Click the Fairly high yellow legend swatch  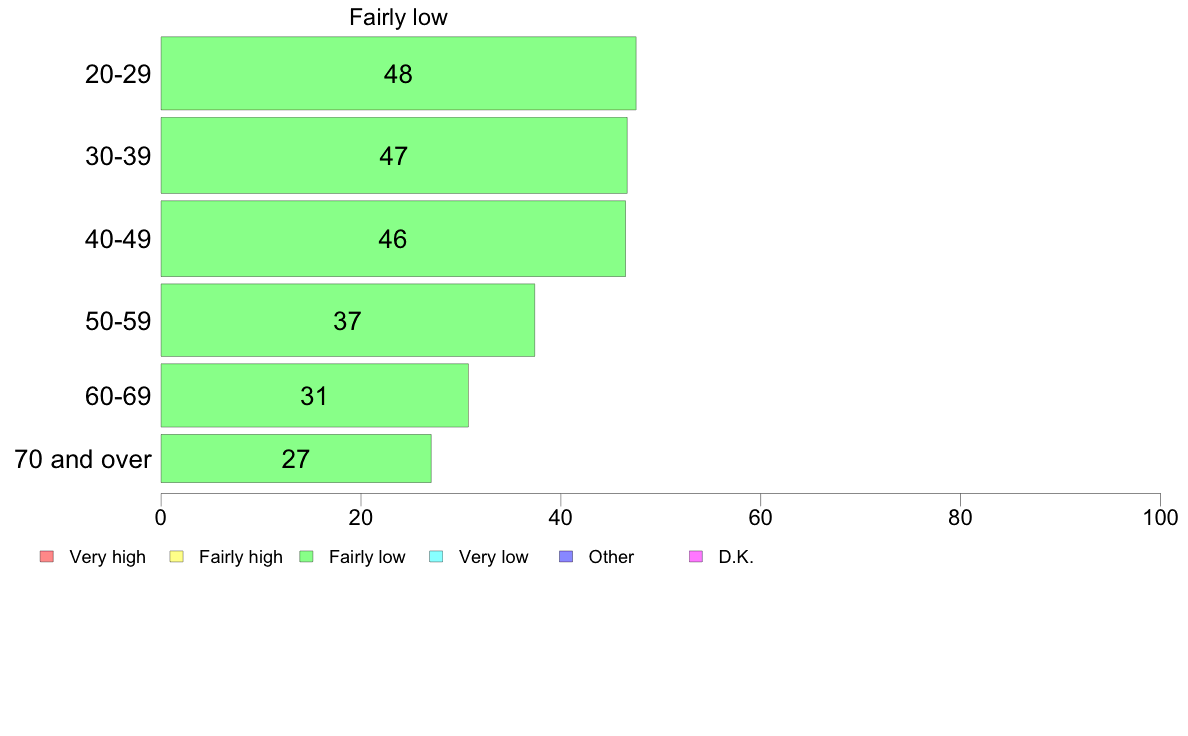(x=177, y=556)
